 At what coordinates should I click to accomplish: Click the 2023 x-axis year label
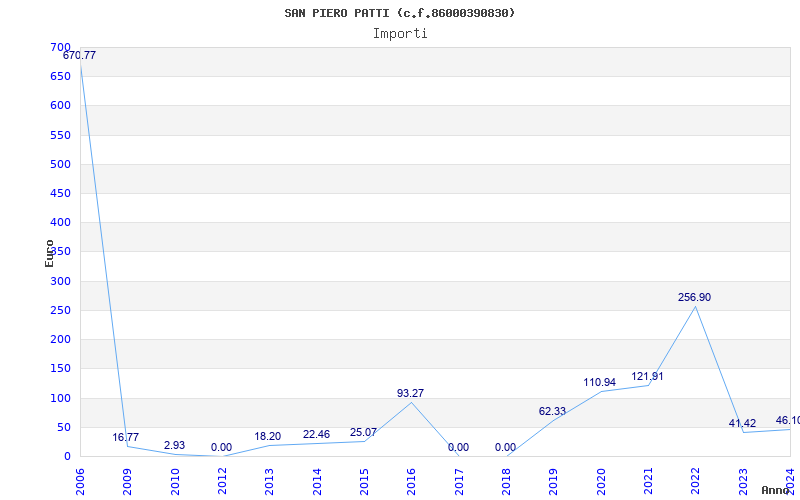coord(743,481)
